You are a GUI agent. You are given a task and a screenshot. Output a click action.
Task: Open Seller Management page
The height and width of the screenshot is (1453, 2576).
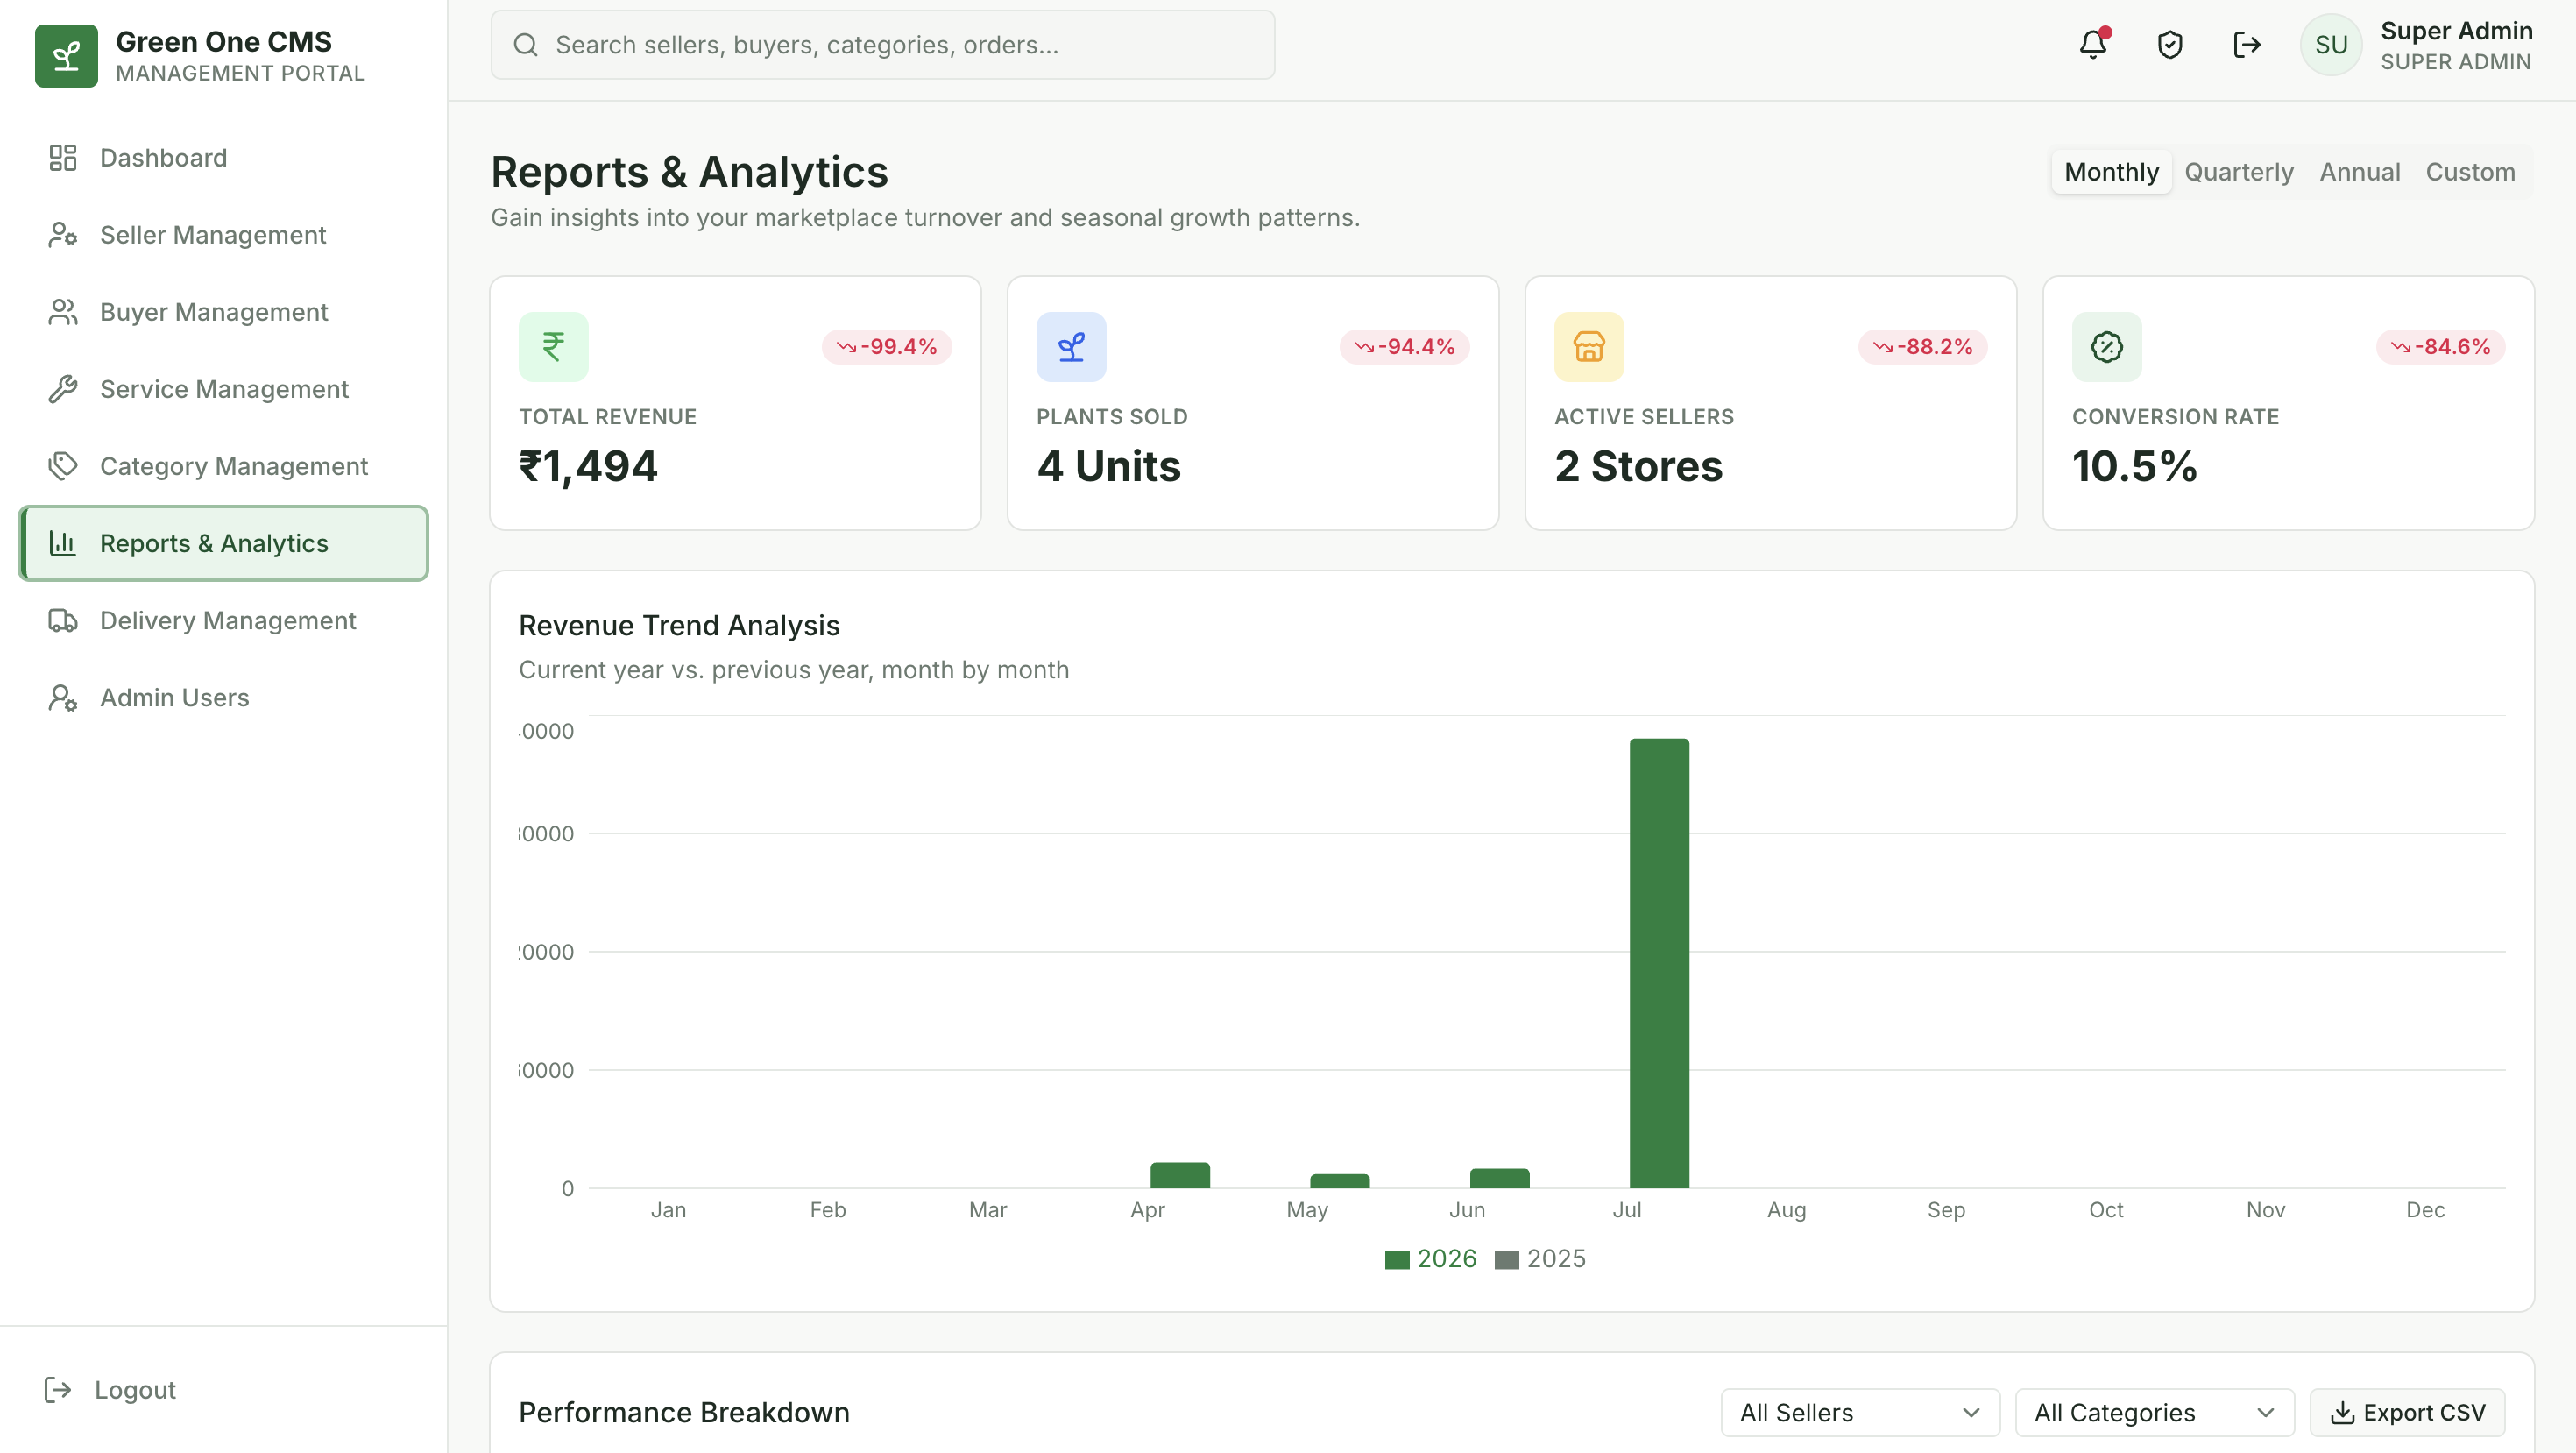tap(223, 235)
